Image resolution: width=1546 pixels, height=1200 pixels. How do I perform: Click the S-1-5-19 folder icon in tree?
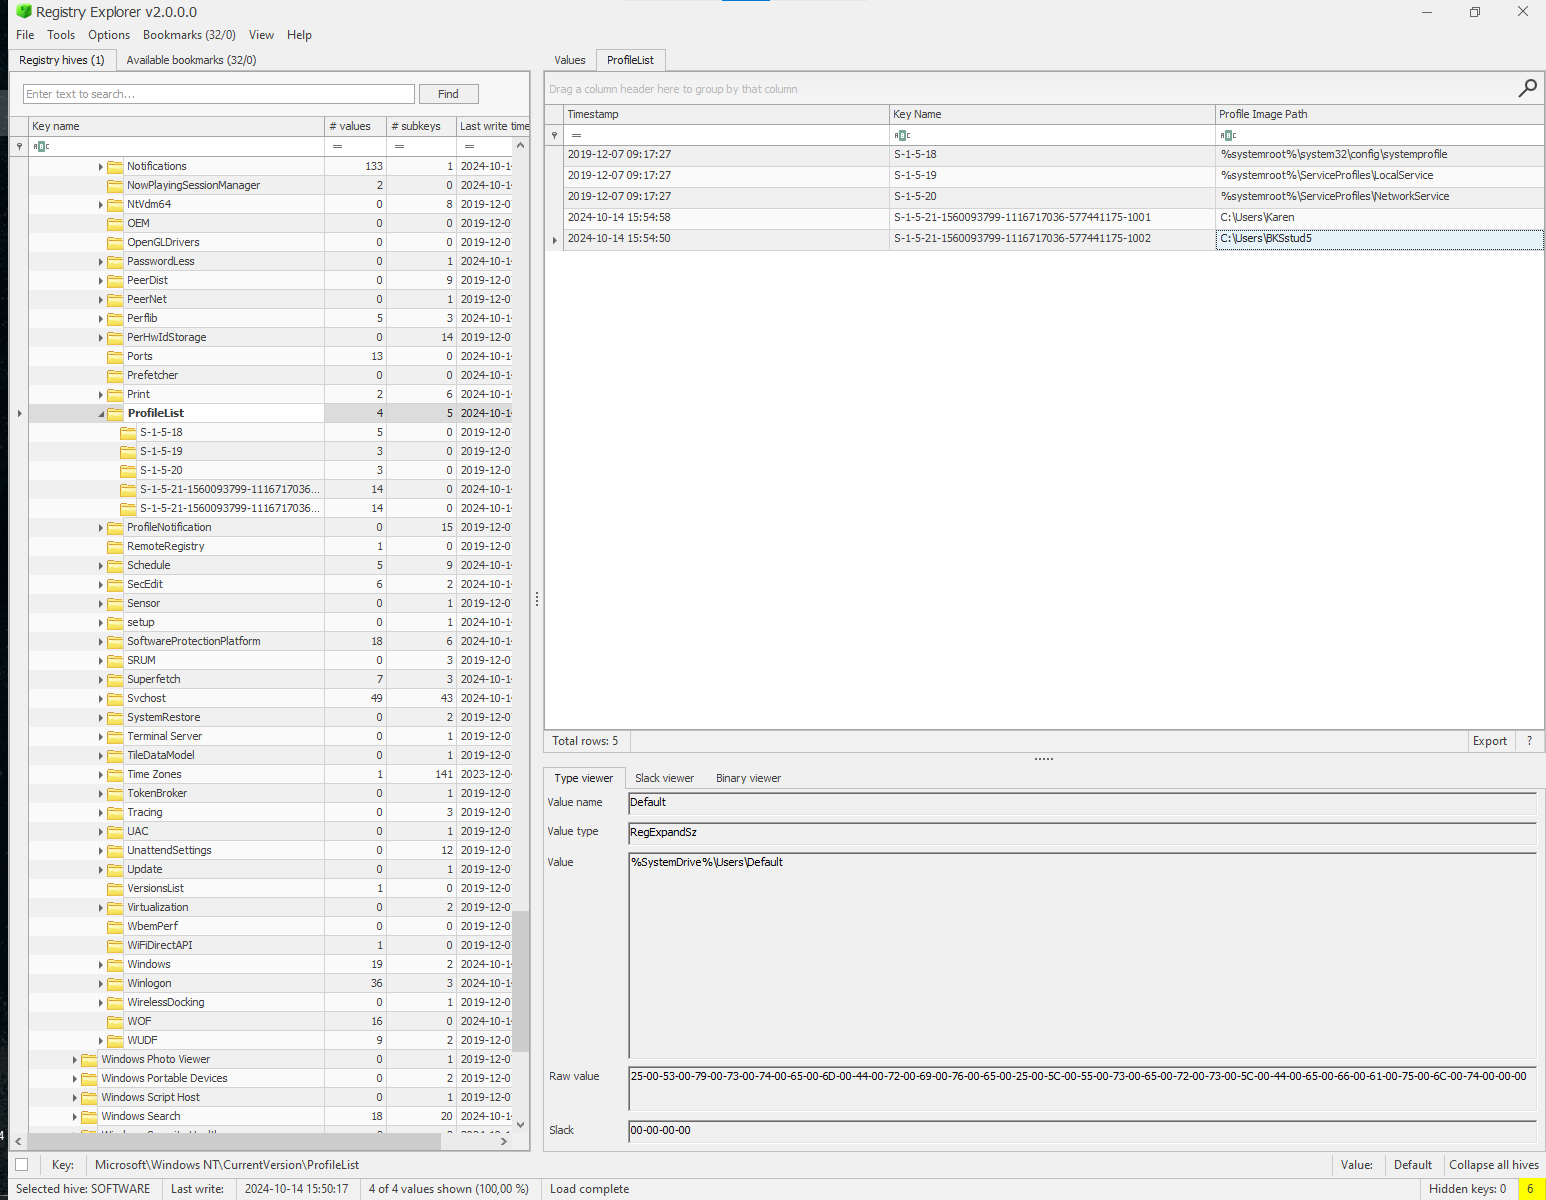tap(128, 451)
